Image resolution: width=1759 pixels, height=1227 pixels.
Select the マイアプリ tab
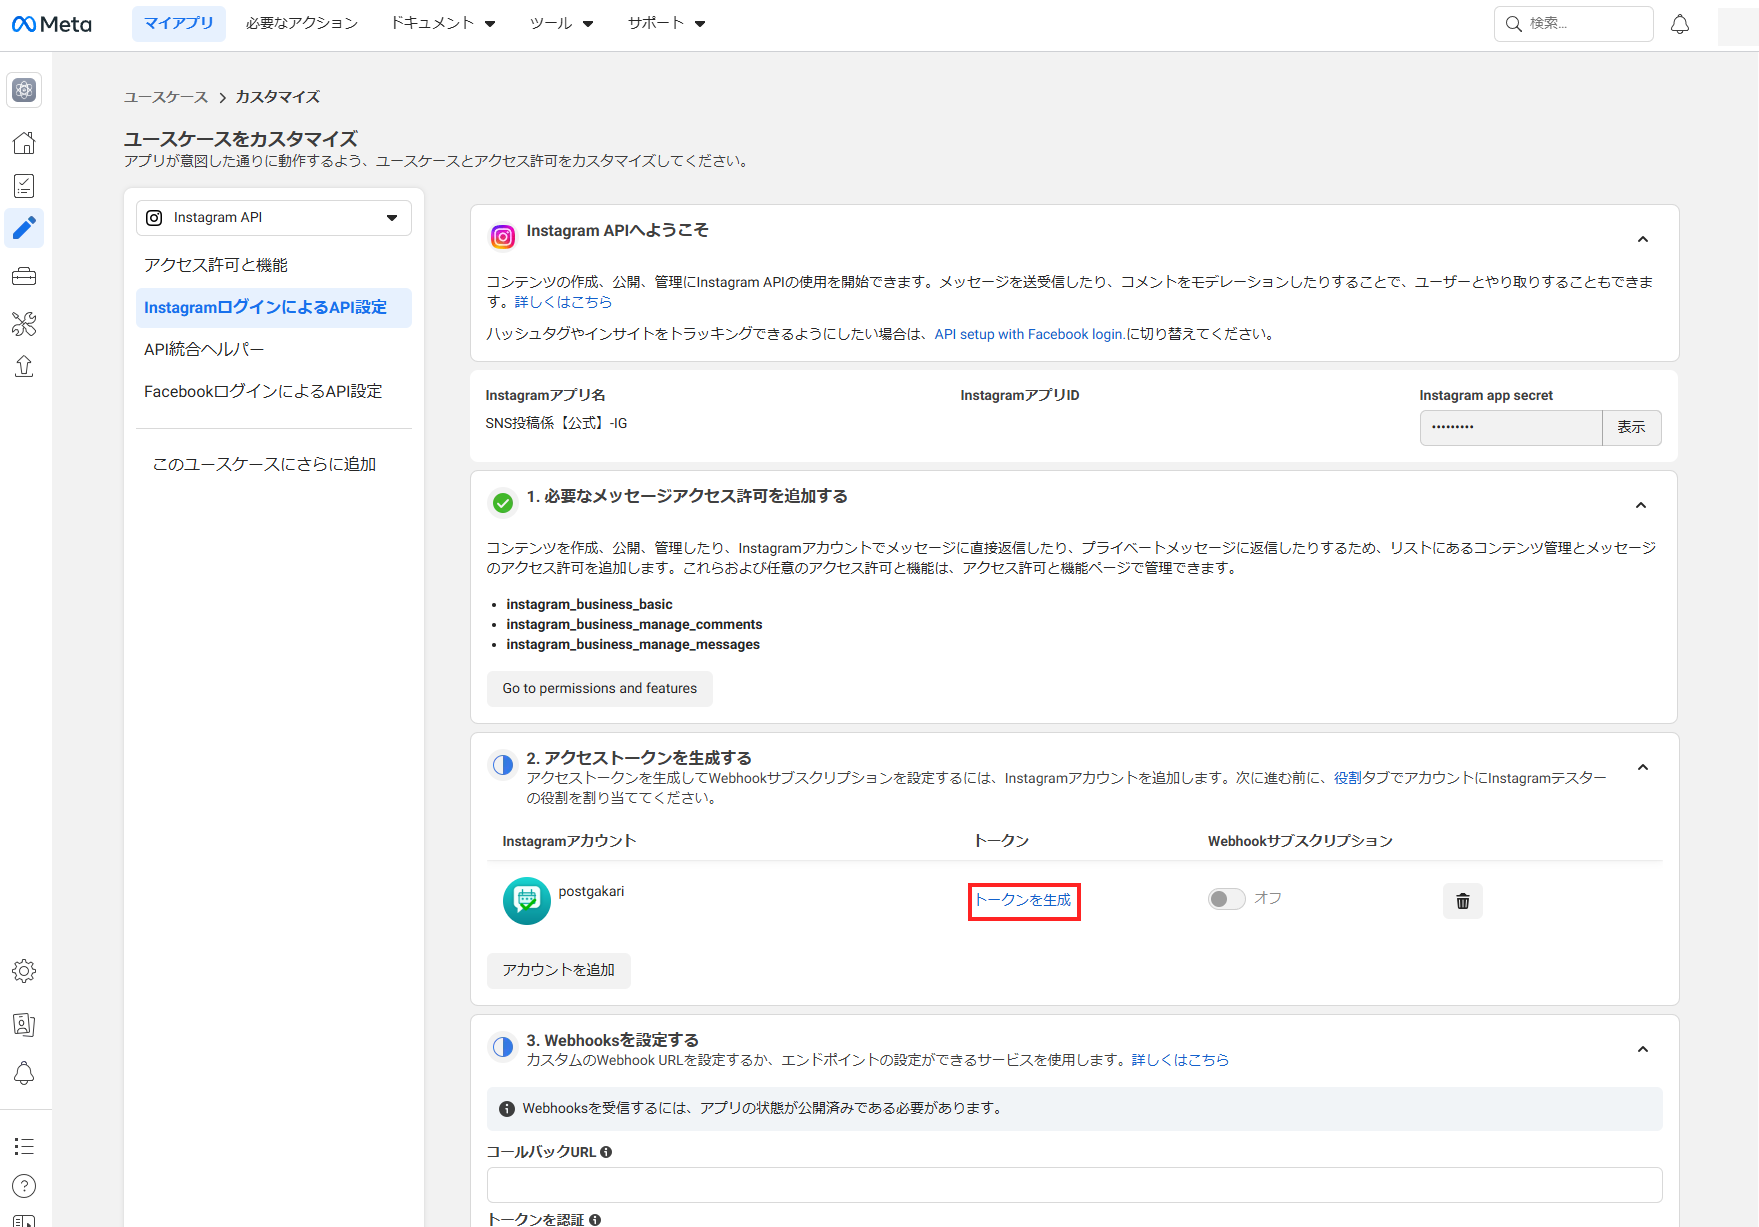[x=179, y=23]
